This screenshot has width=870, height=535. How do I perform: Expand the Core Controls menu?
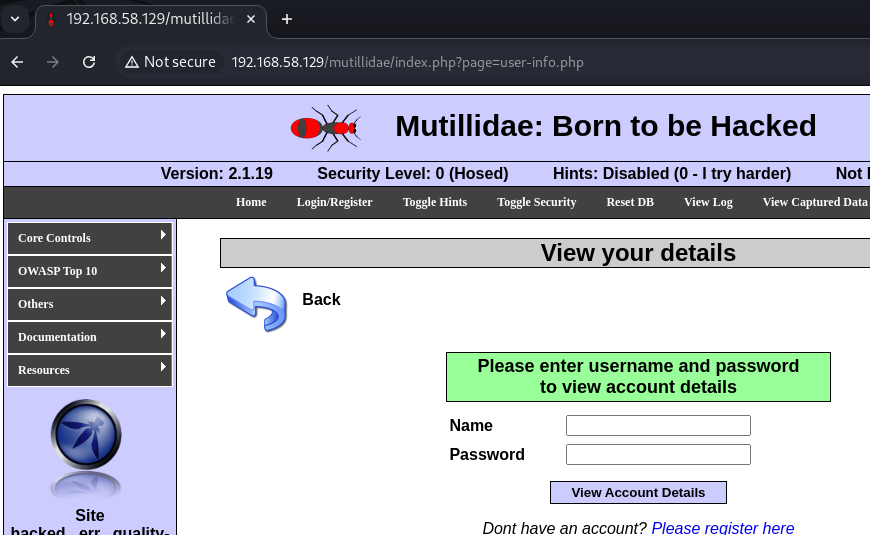click(x=90, y=238)
